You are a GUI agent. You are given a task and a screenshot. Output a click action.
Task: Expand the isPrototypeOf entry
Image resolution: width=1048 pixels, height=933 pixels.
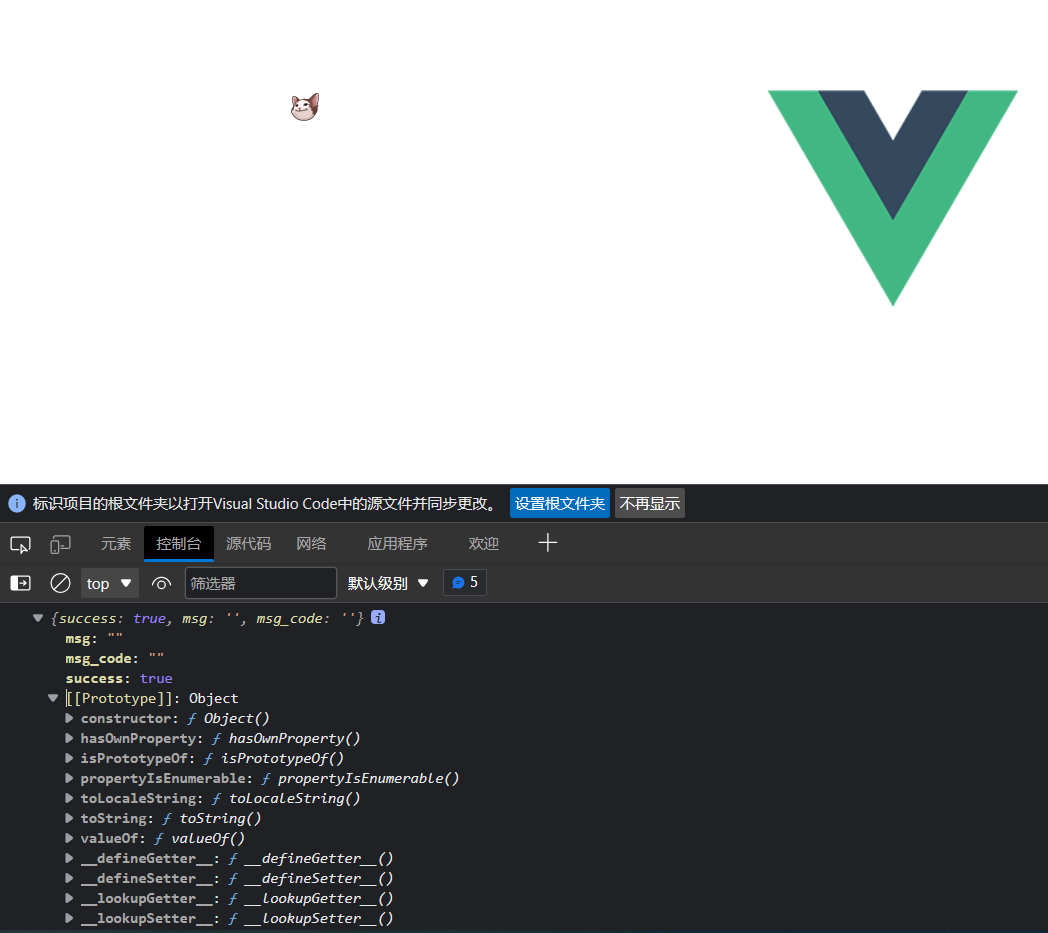(69, 758)
